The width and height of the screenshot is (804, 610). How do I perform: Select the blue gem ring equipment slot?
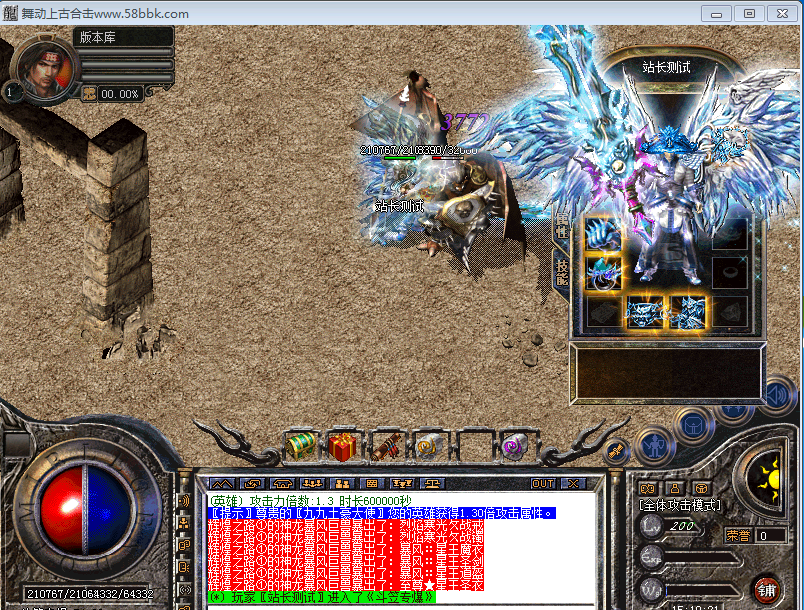603,273
